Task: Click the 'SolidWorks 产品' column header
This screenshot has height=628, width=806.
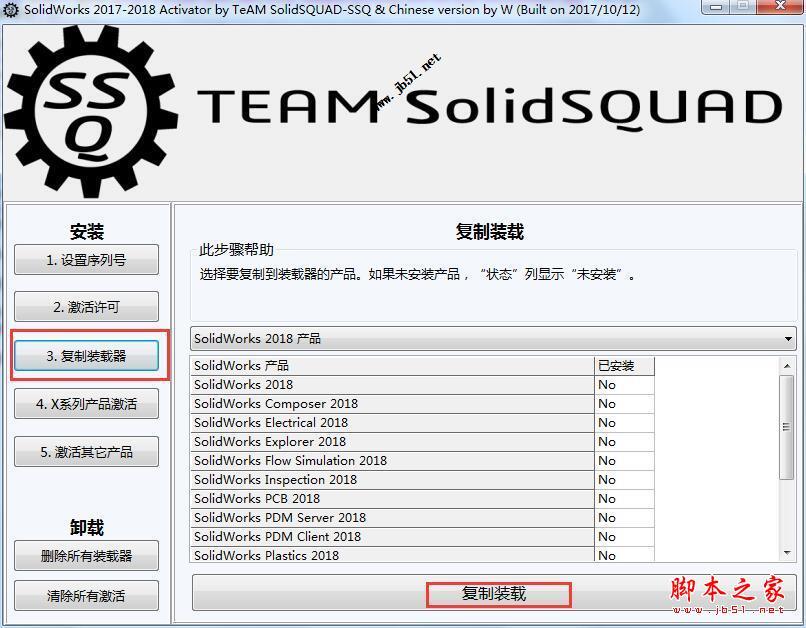Action: 392,366
